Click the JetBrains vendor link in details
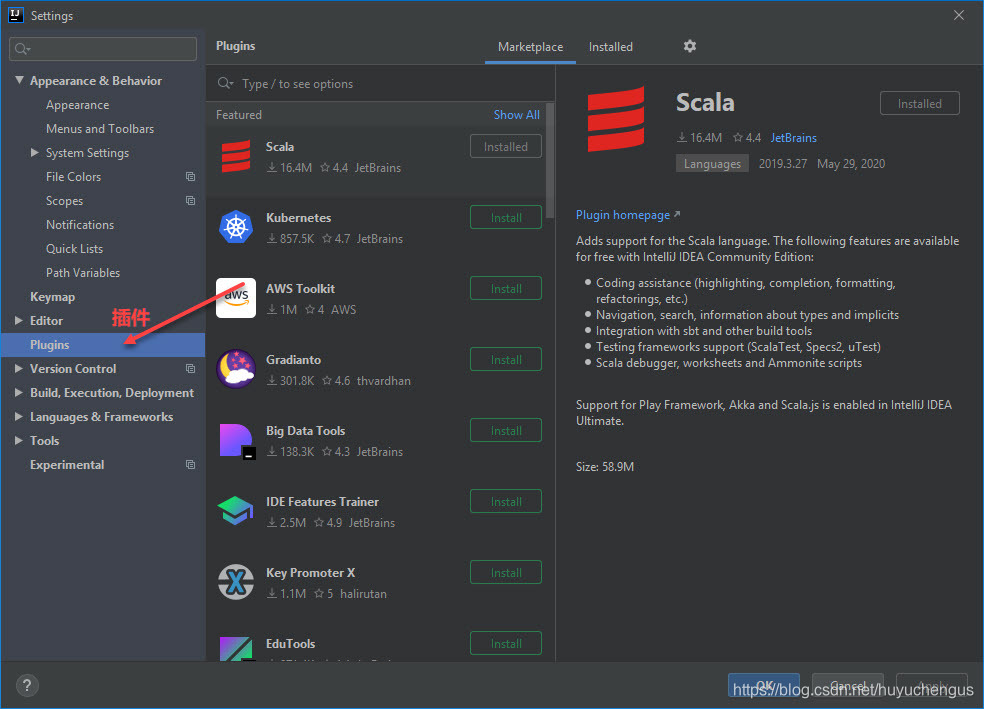Screen dimensions: 984x709 793,137
